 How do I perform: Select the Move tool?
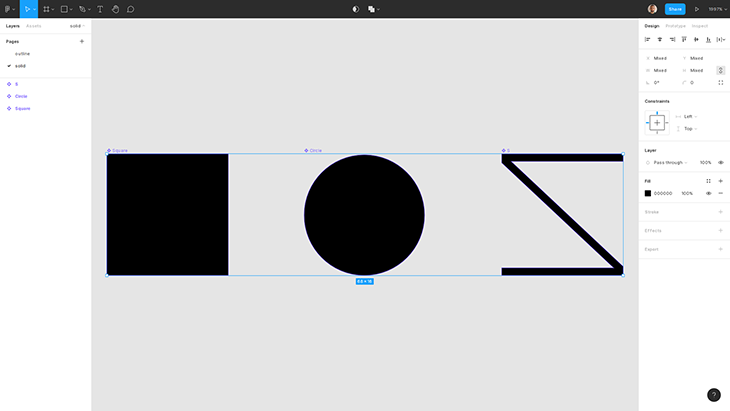(x=26, y=9)
